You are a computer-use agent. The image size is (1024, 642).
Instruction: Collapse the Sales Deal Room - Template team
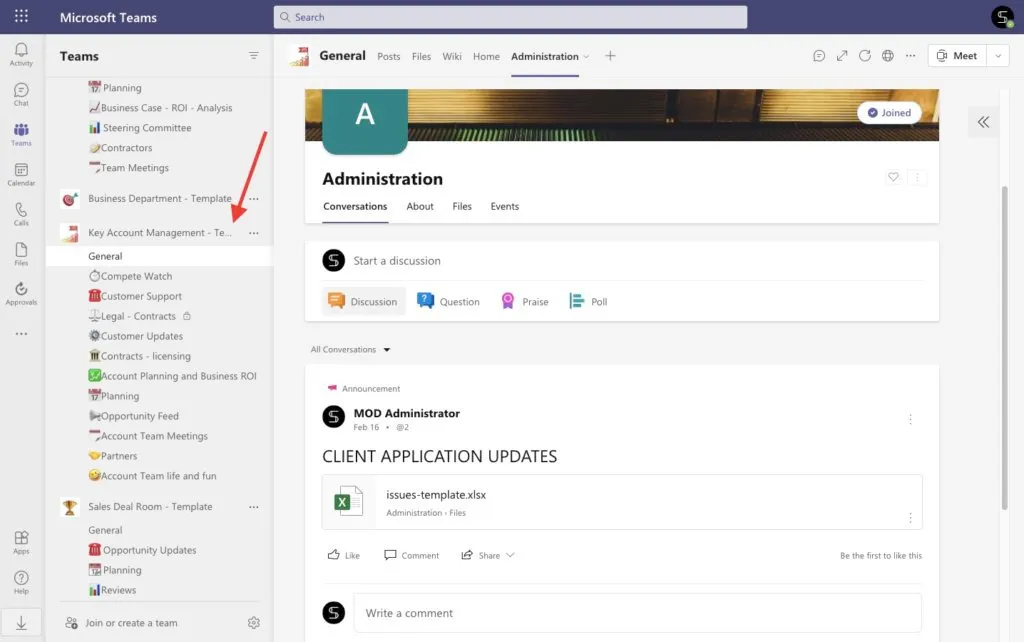click(x=150, y=507)
